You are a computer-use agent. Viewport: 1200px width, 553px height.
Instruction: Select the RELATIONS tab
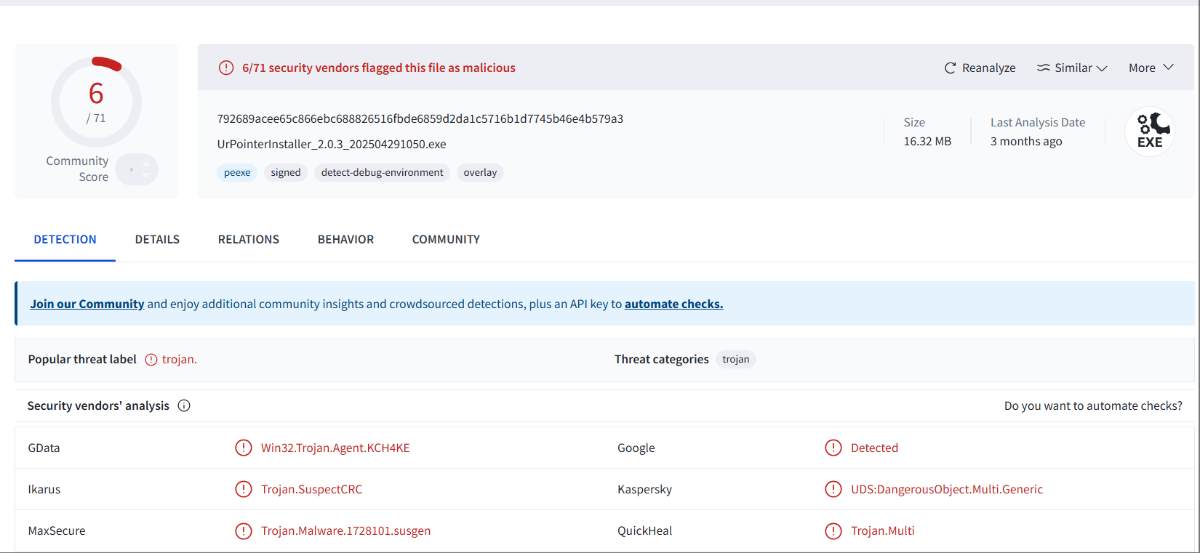coord(248,240)
